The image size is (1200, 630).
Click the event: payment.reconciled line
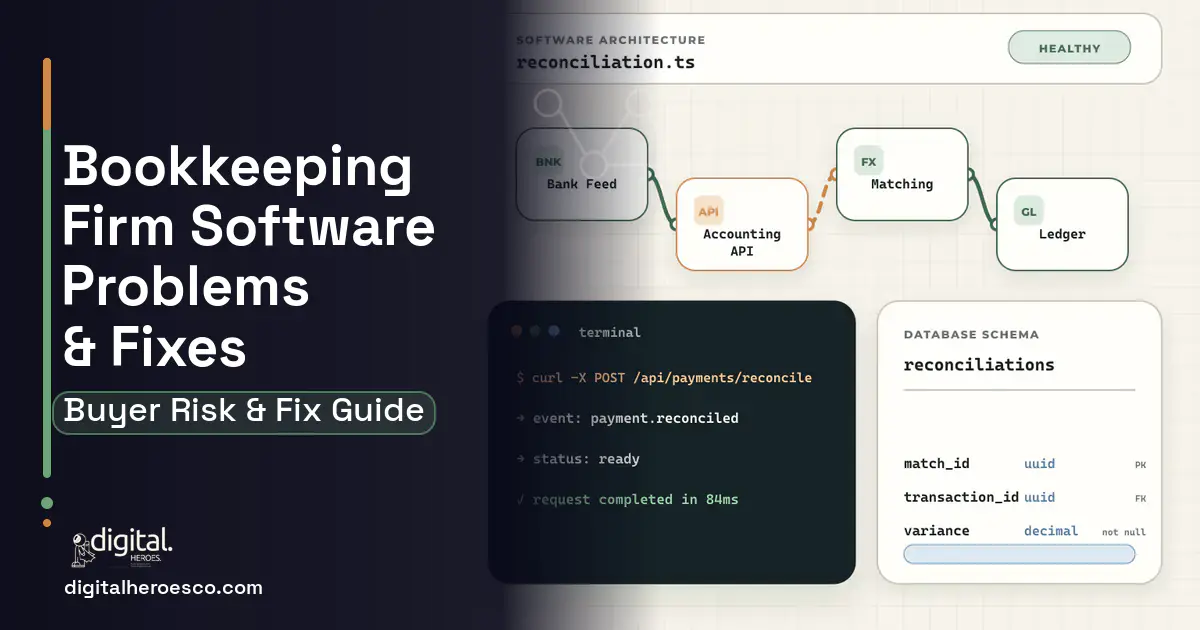(627, 418)
